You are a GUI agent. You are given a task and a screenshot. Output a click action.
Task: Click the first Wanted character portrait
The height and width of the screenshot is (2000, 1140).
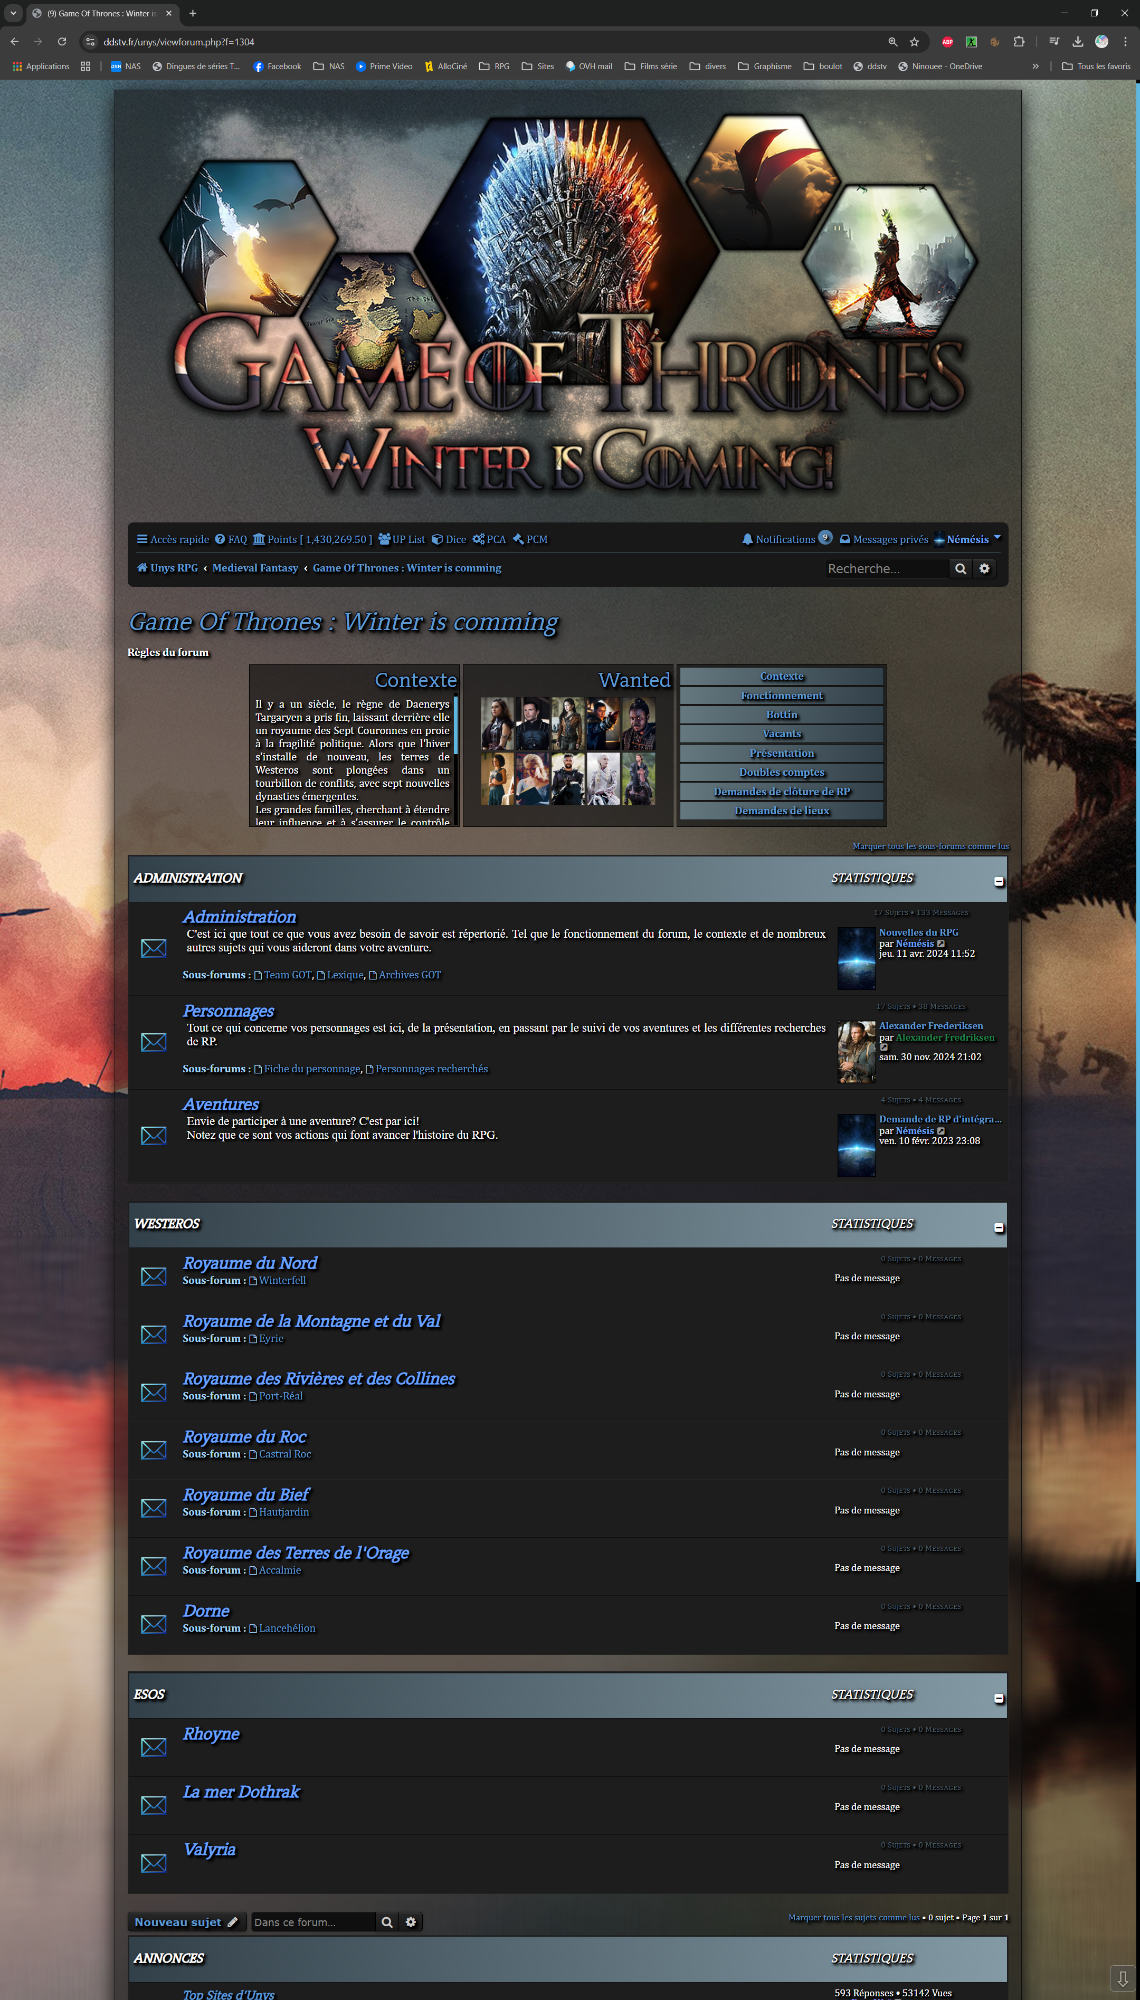(497, 724)
